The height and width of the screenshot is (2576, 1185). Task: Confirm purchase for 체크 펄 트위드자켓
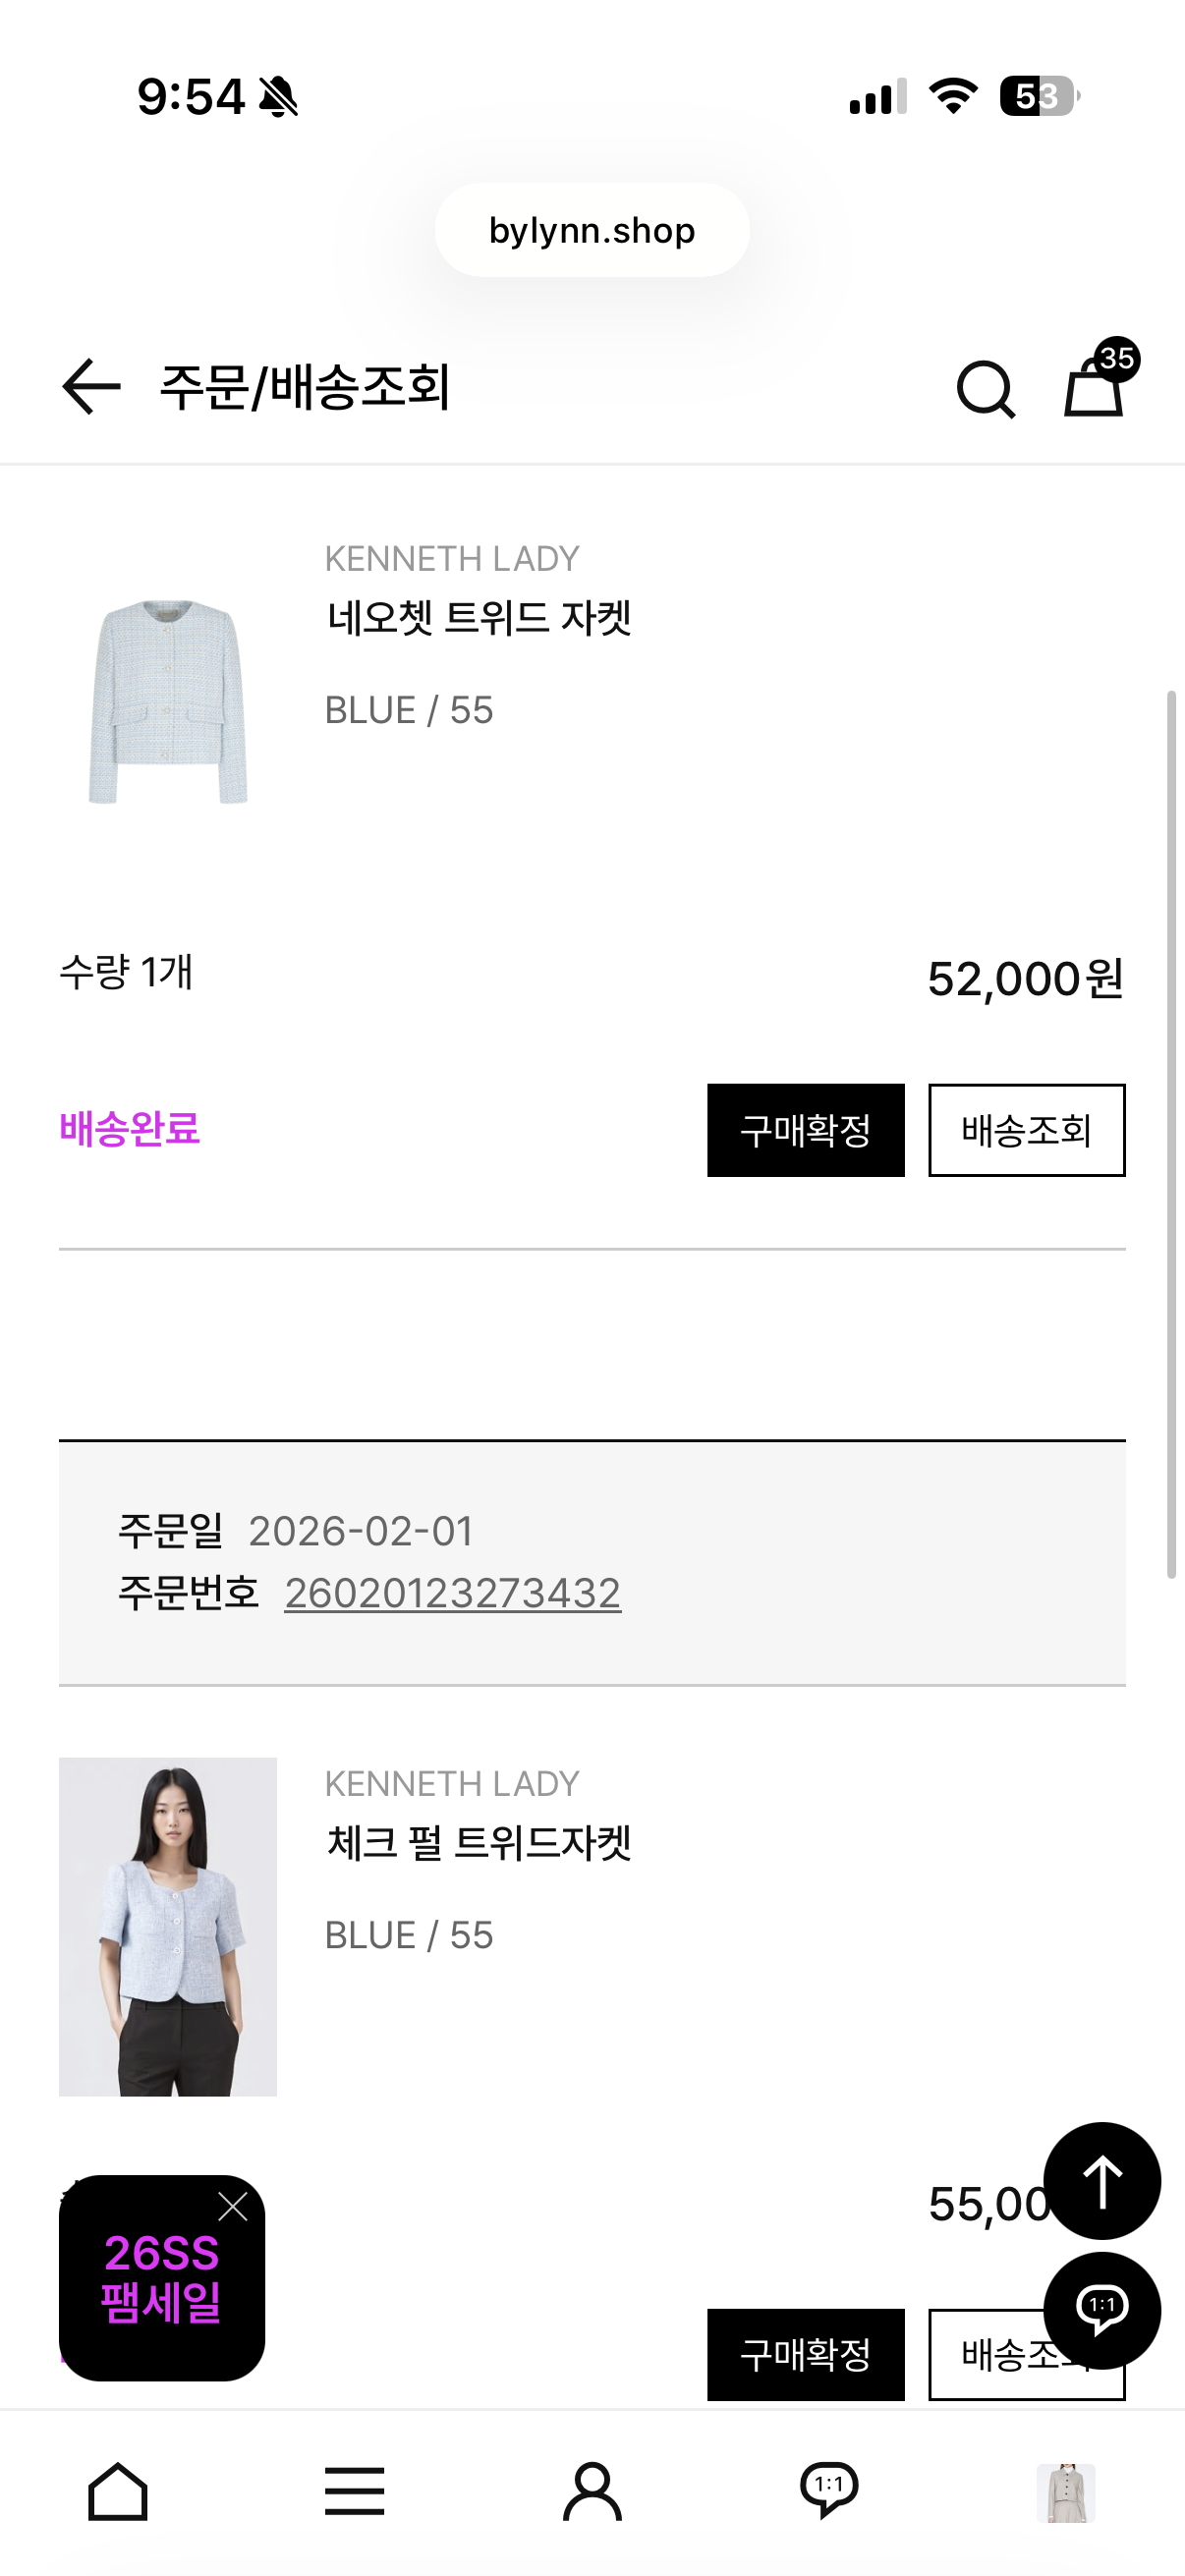click(x=805, y=2354)
